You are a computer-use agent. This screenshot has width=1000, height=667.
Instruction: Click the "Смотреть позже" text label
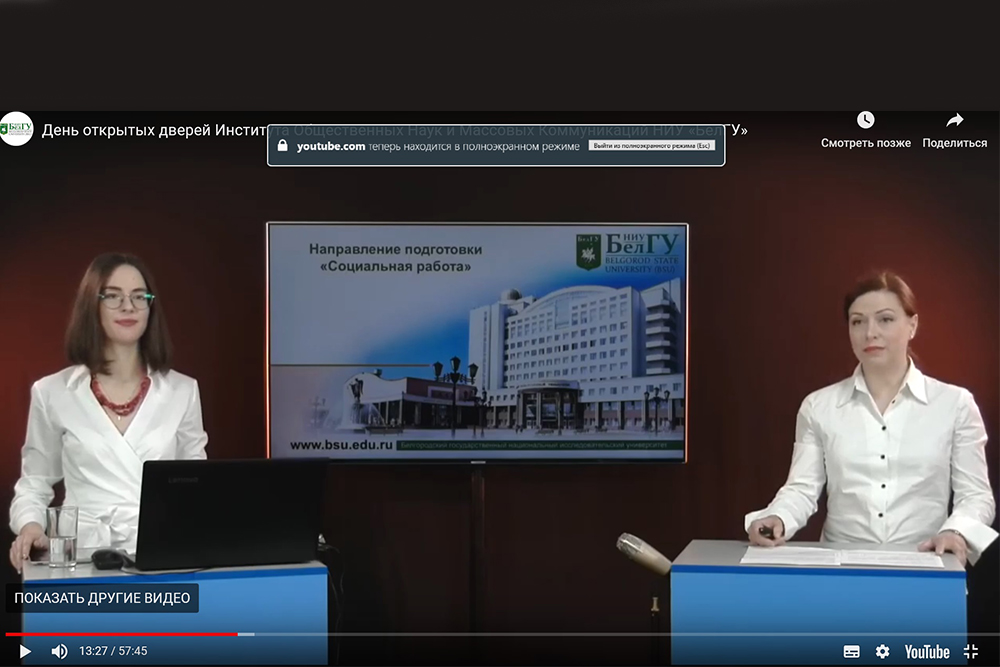click(865, 143)
